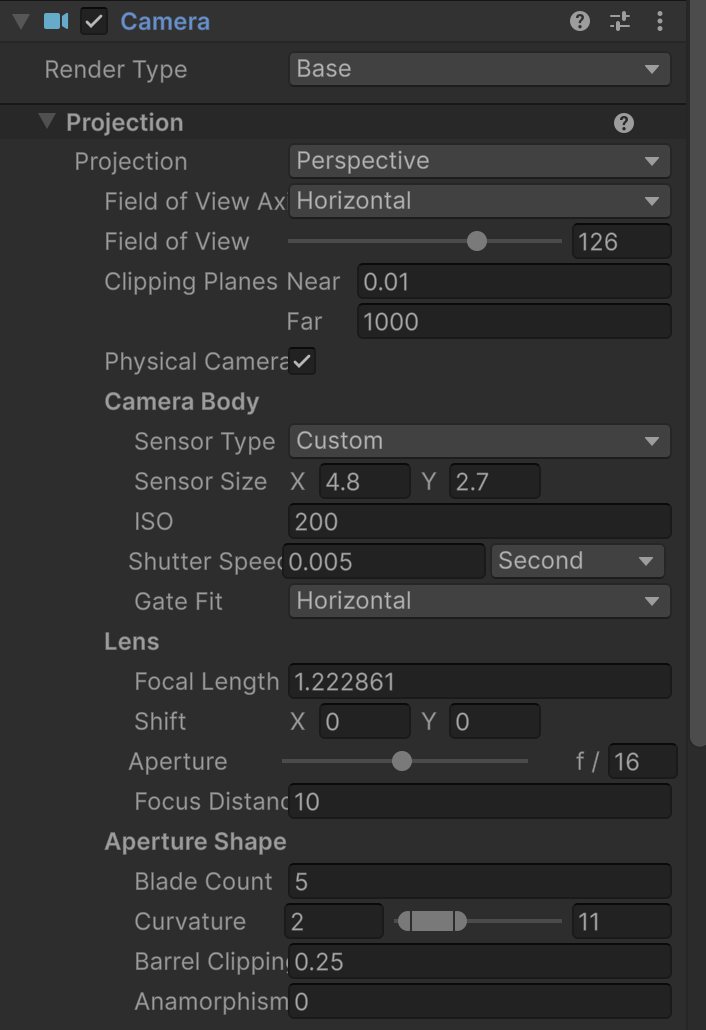Image resolution: width=706 pixels, height=1030 pixels.
Task: Open the Gate Fit Horizontal dropdown
Action: coord(479,601)
